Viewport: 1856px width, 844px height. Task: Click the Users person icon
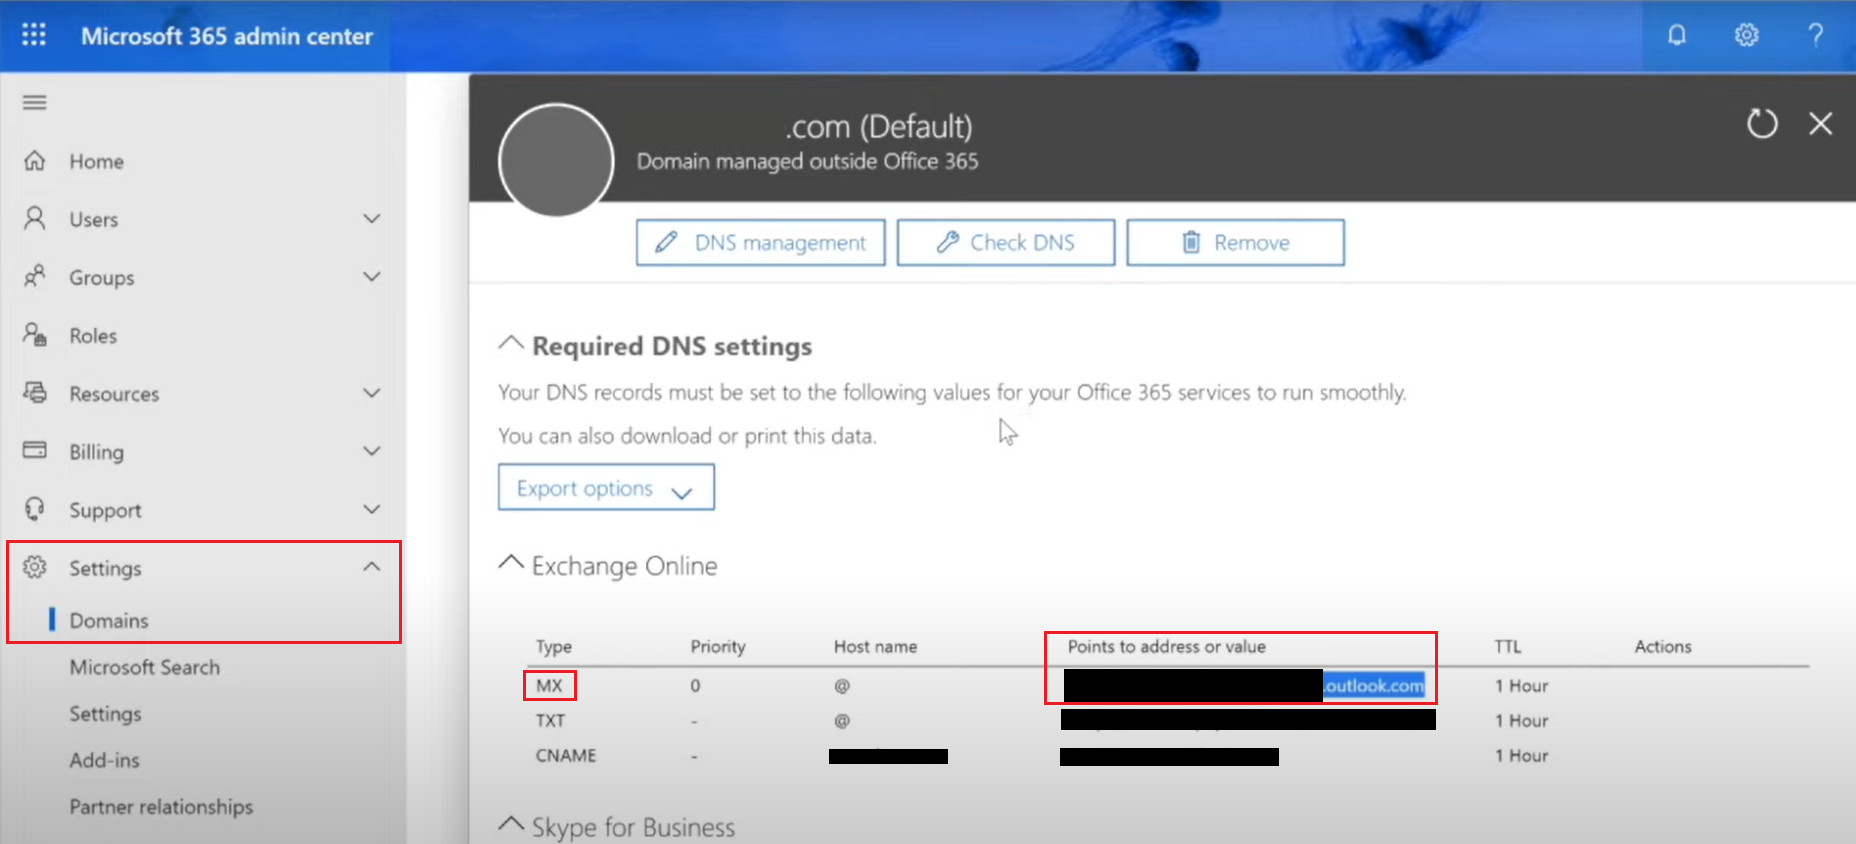pyautogui.click(x=35, y=219)
